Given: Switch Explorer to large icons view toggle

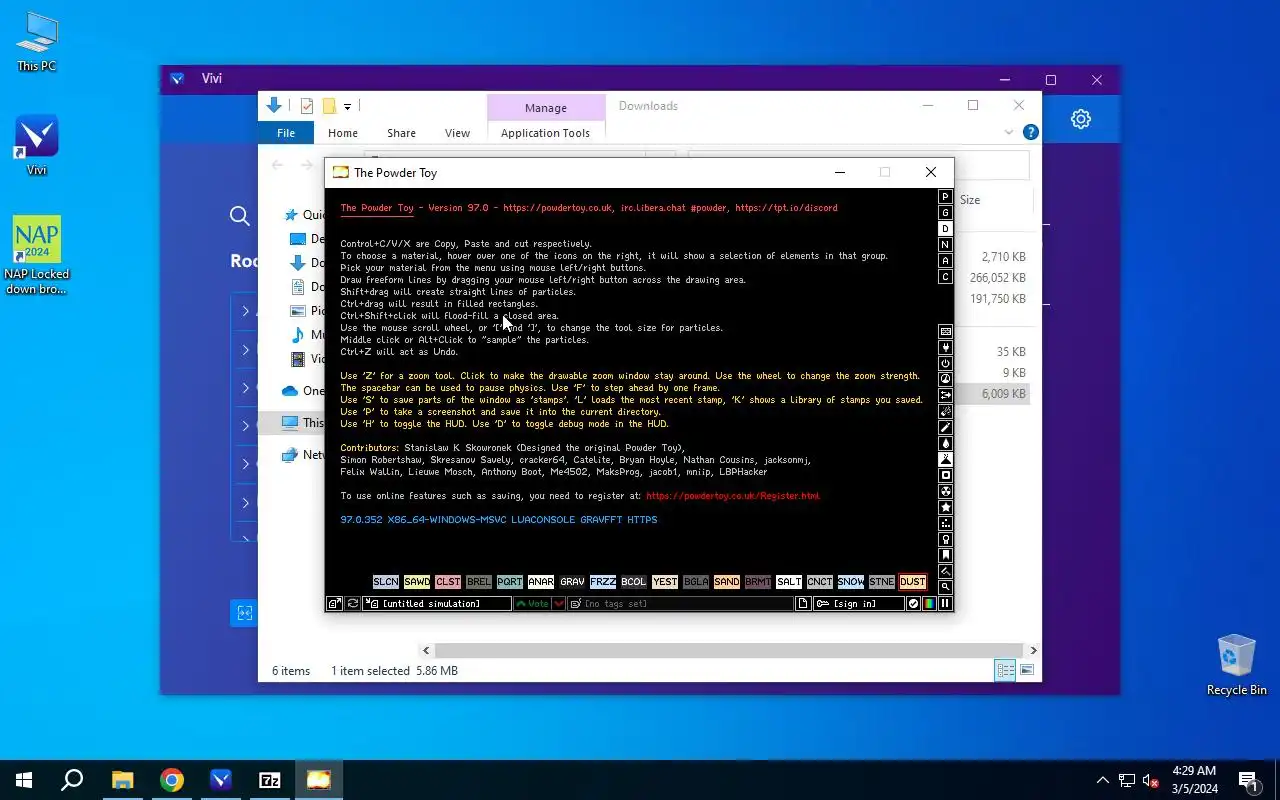Looking at the screenshot, I should (x=1027, y=670).
